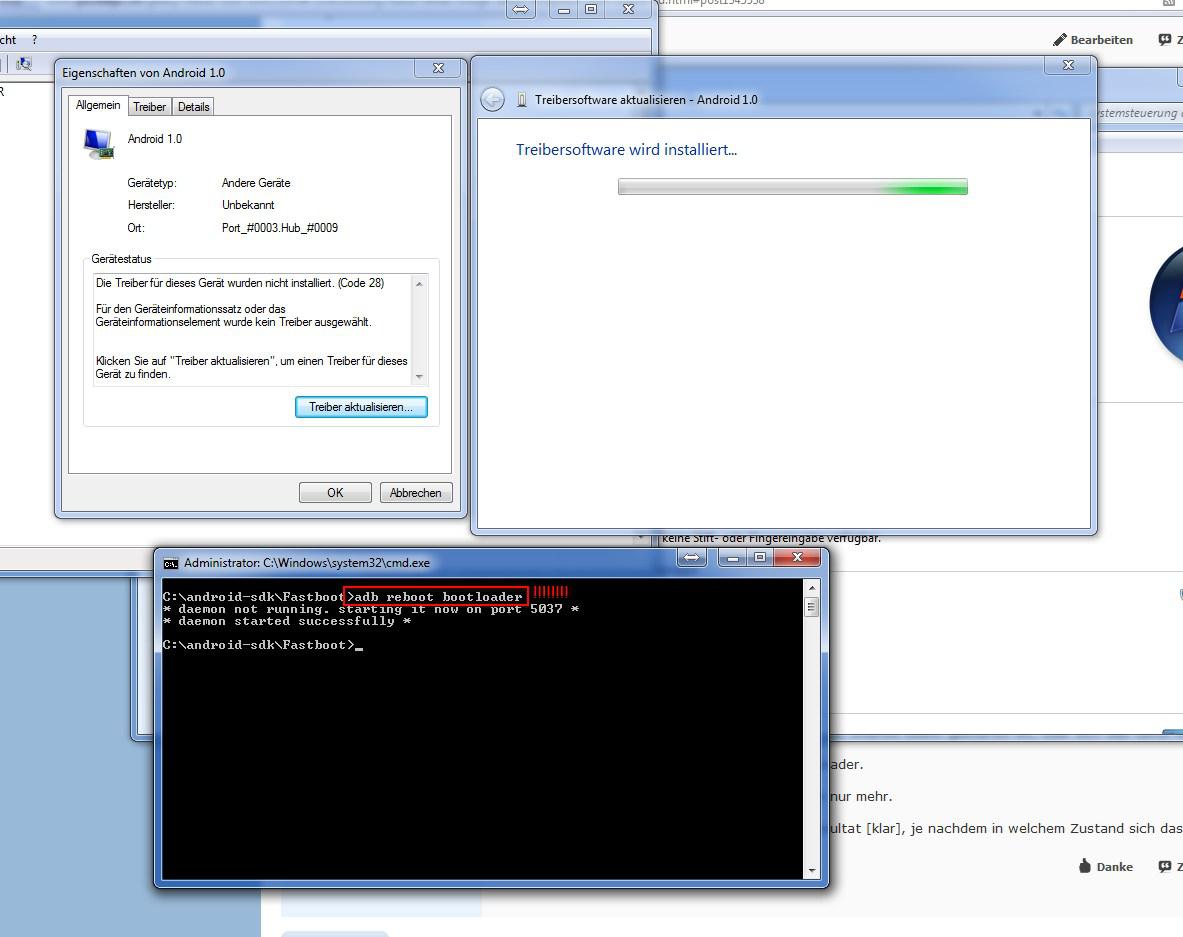Click the toolbar scan icon in Device Manager window

pos(24,64)
